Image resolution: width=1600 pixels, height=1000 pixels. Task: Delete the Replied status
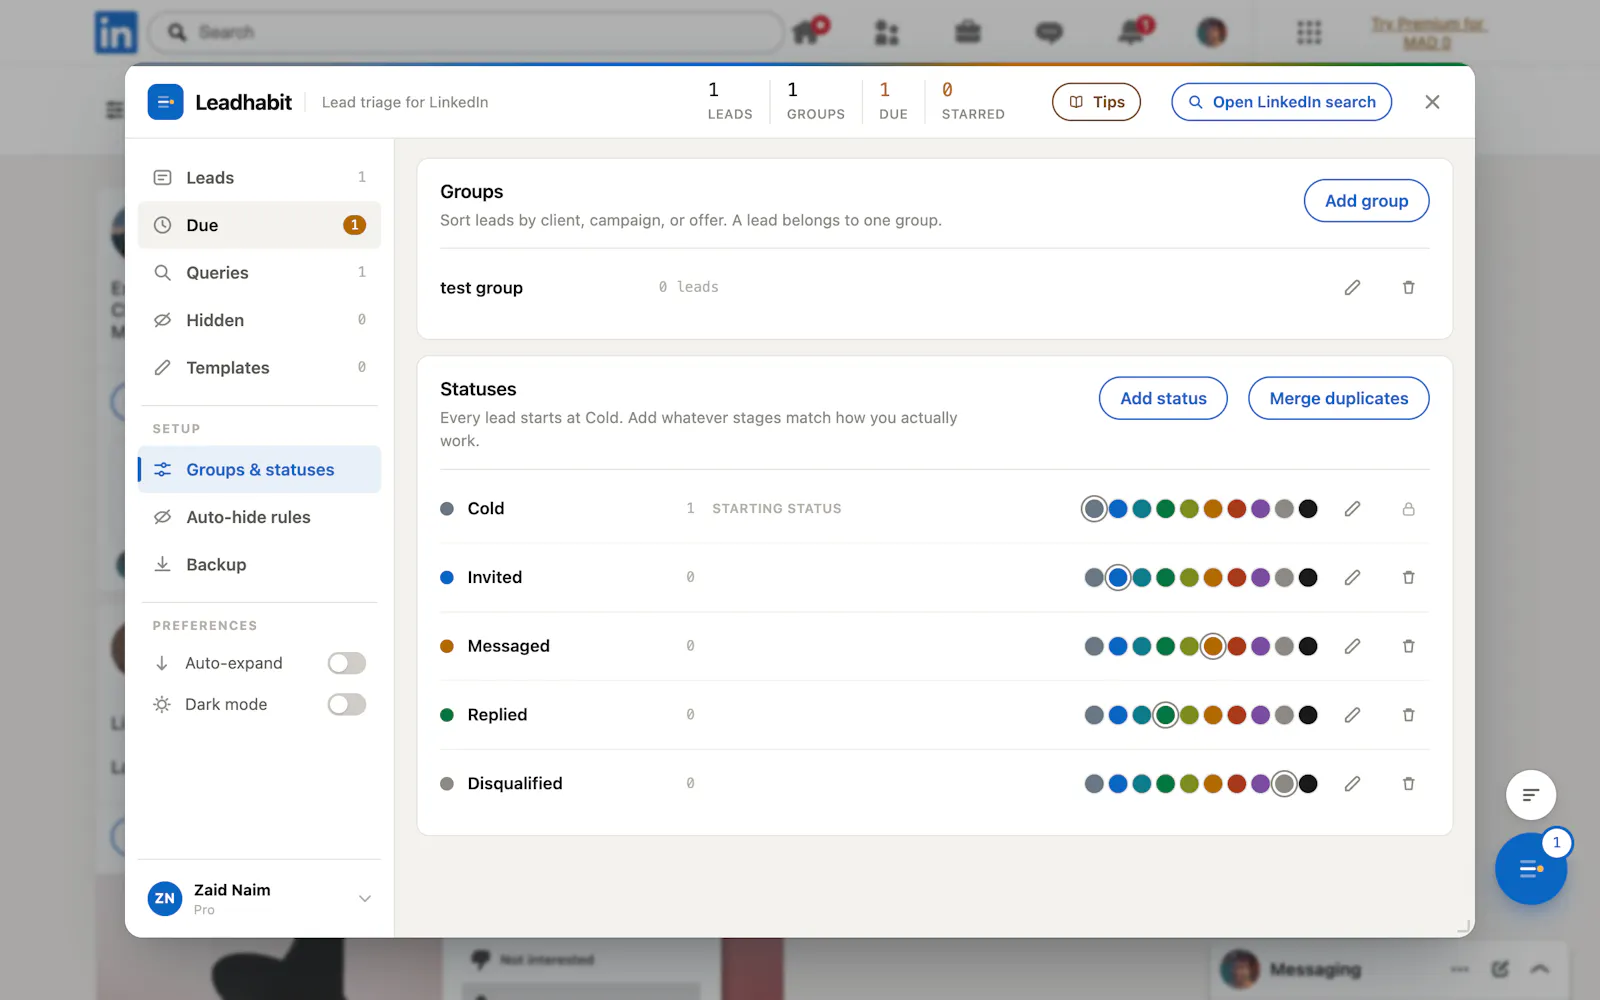coord(1408,715)
